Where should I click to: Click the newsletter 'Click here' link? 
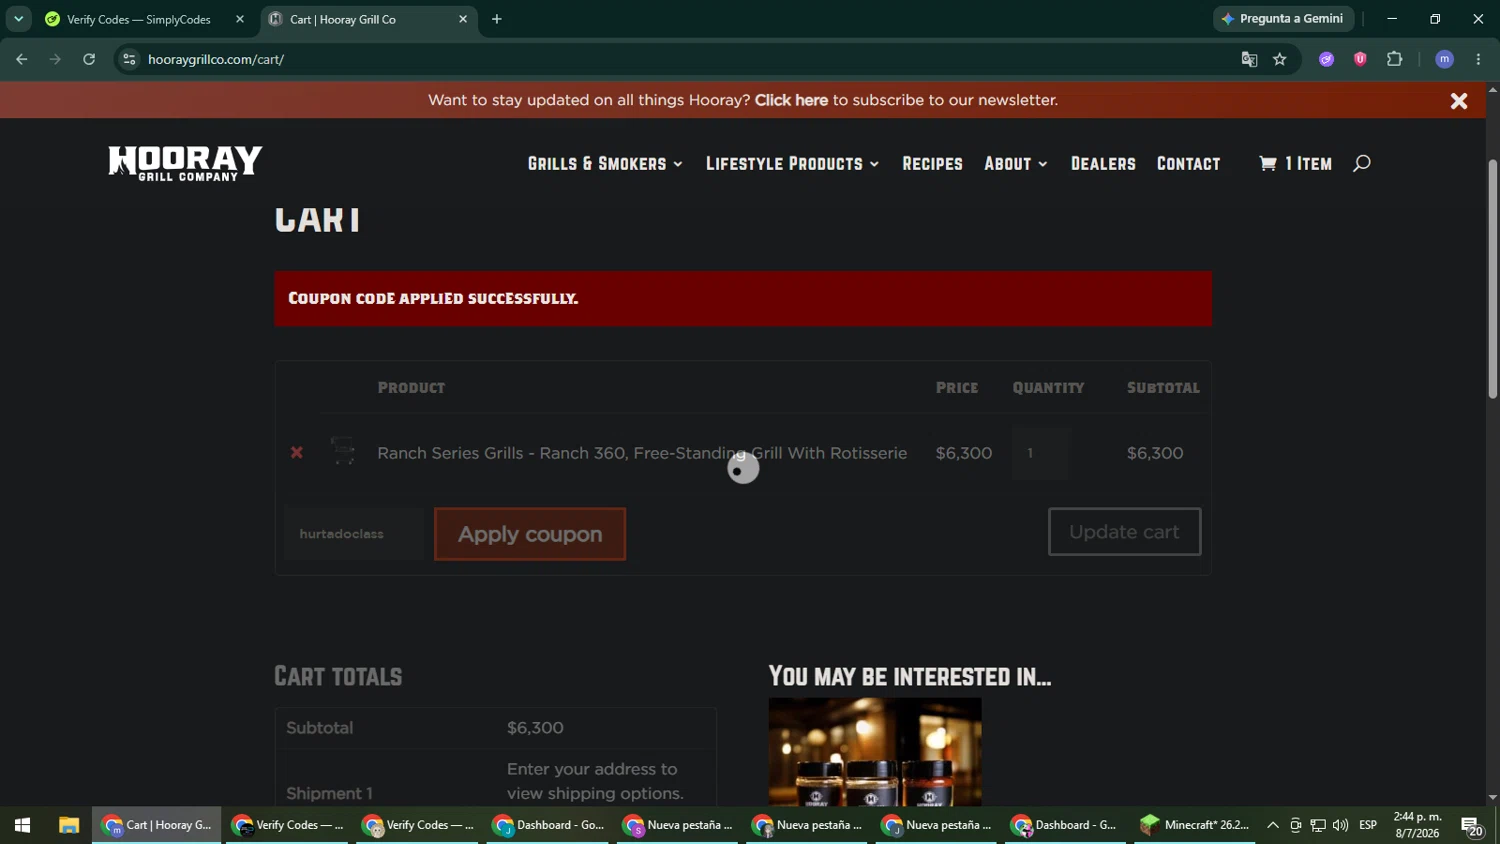pos(791,100)
